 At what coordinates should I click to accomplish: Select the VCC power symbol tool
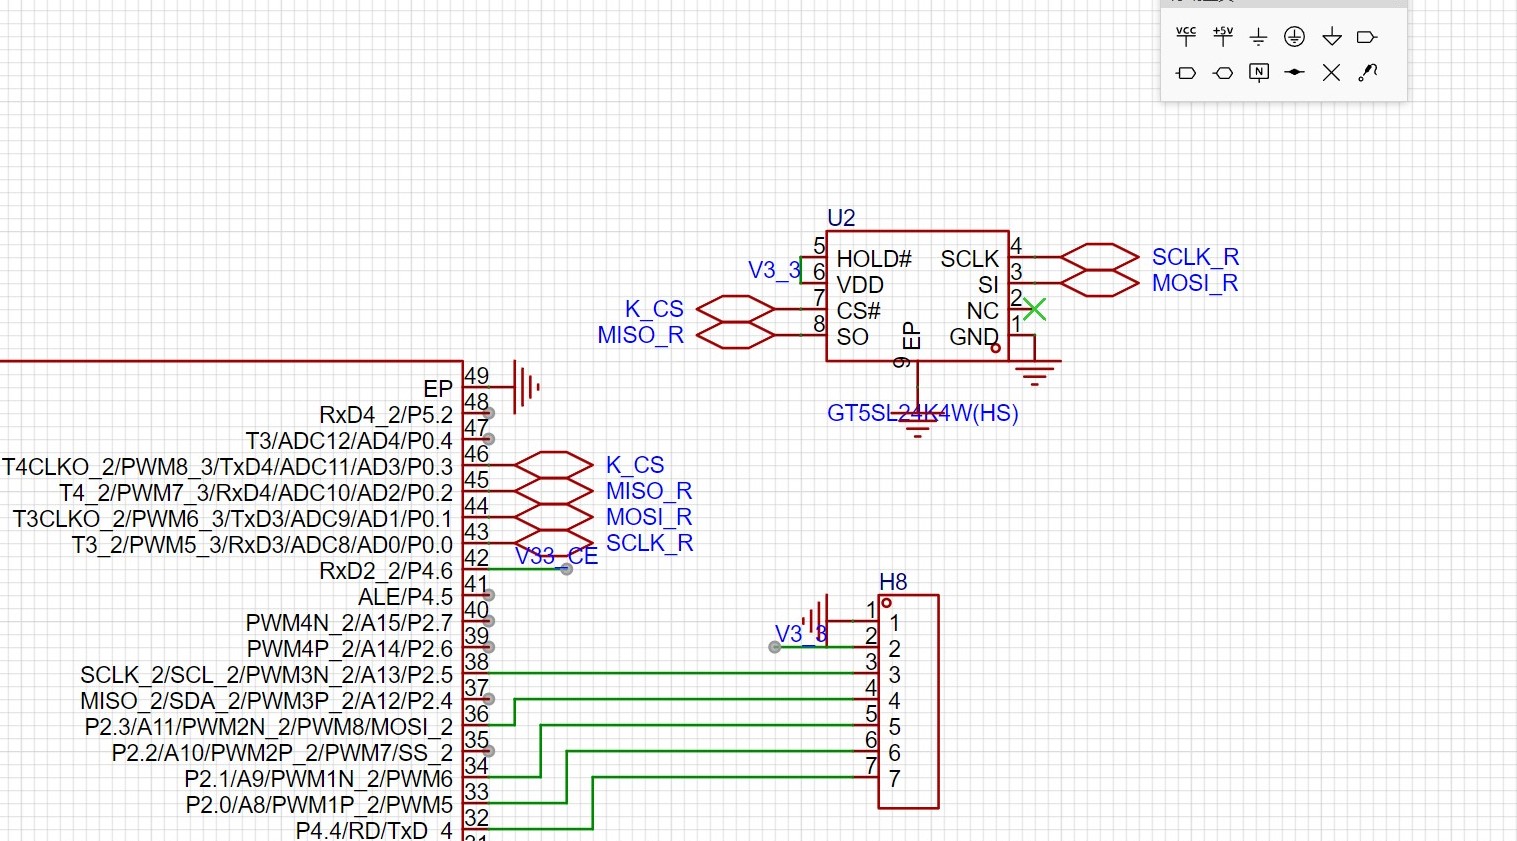pyautogui.click(x=1186, y=37)
